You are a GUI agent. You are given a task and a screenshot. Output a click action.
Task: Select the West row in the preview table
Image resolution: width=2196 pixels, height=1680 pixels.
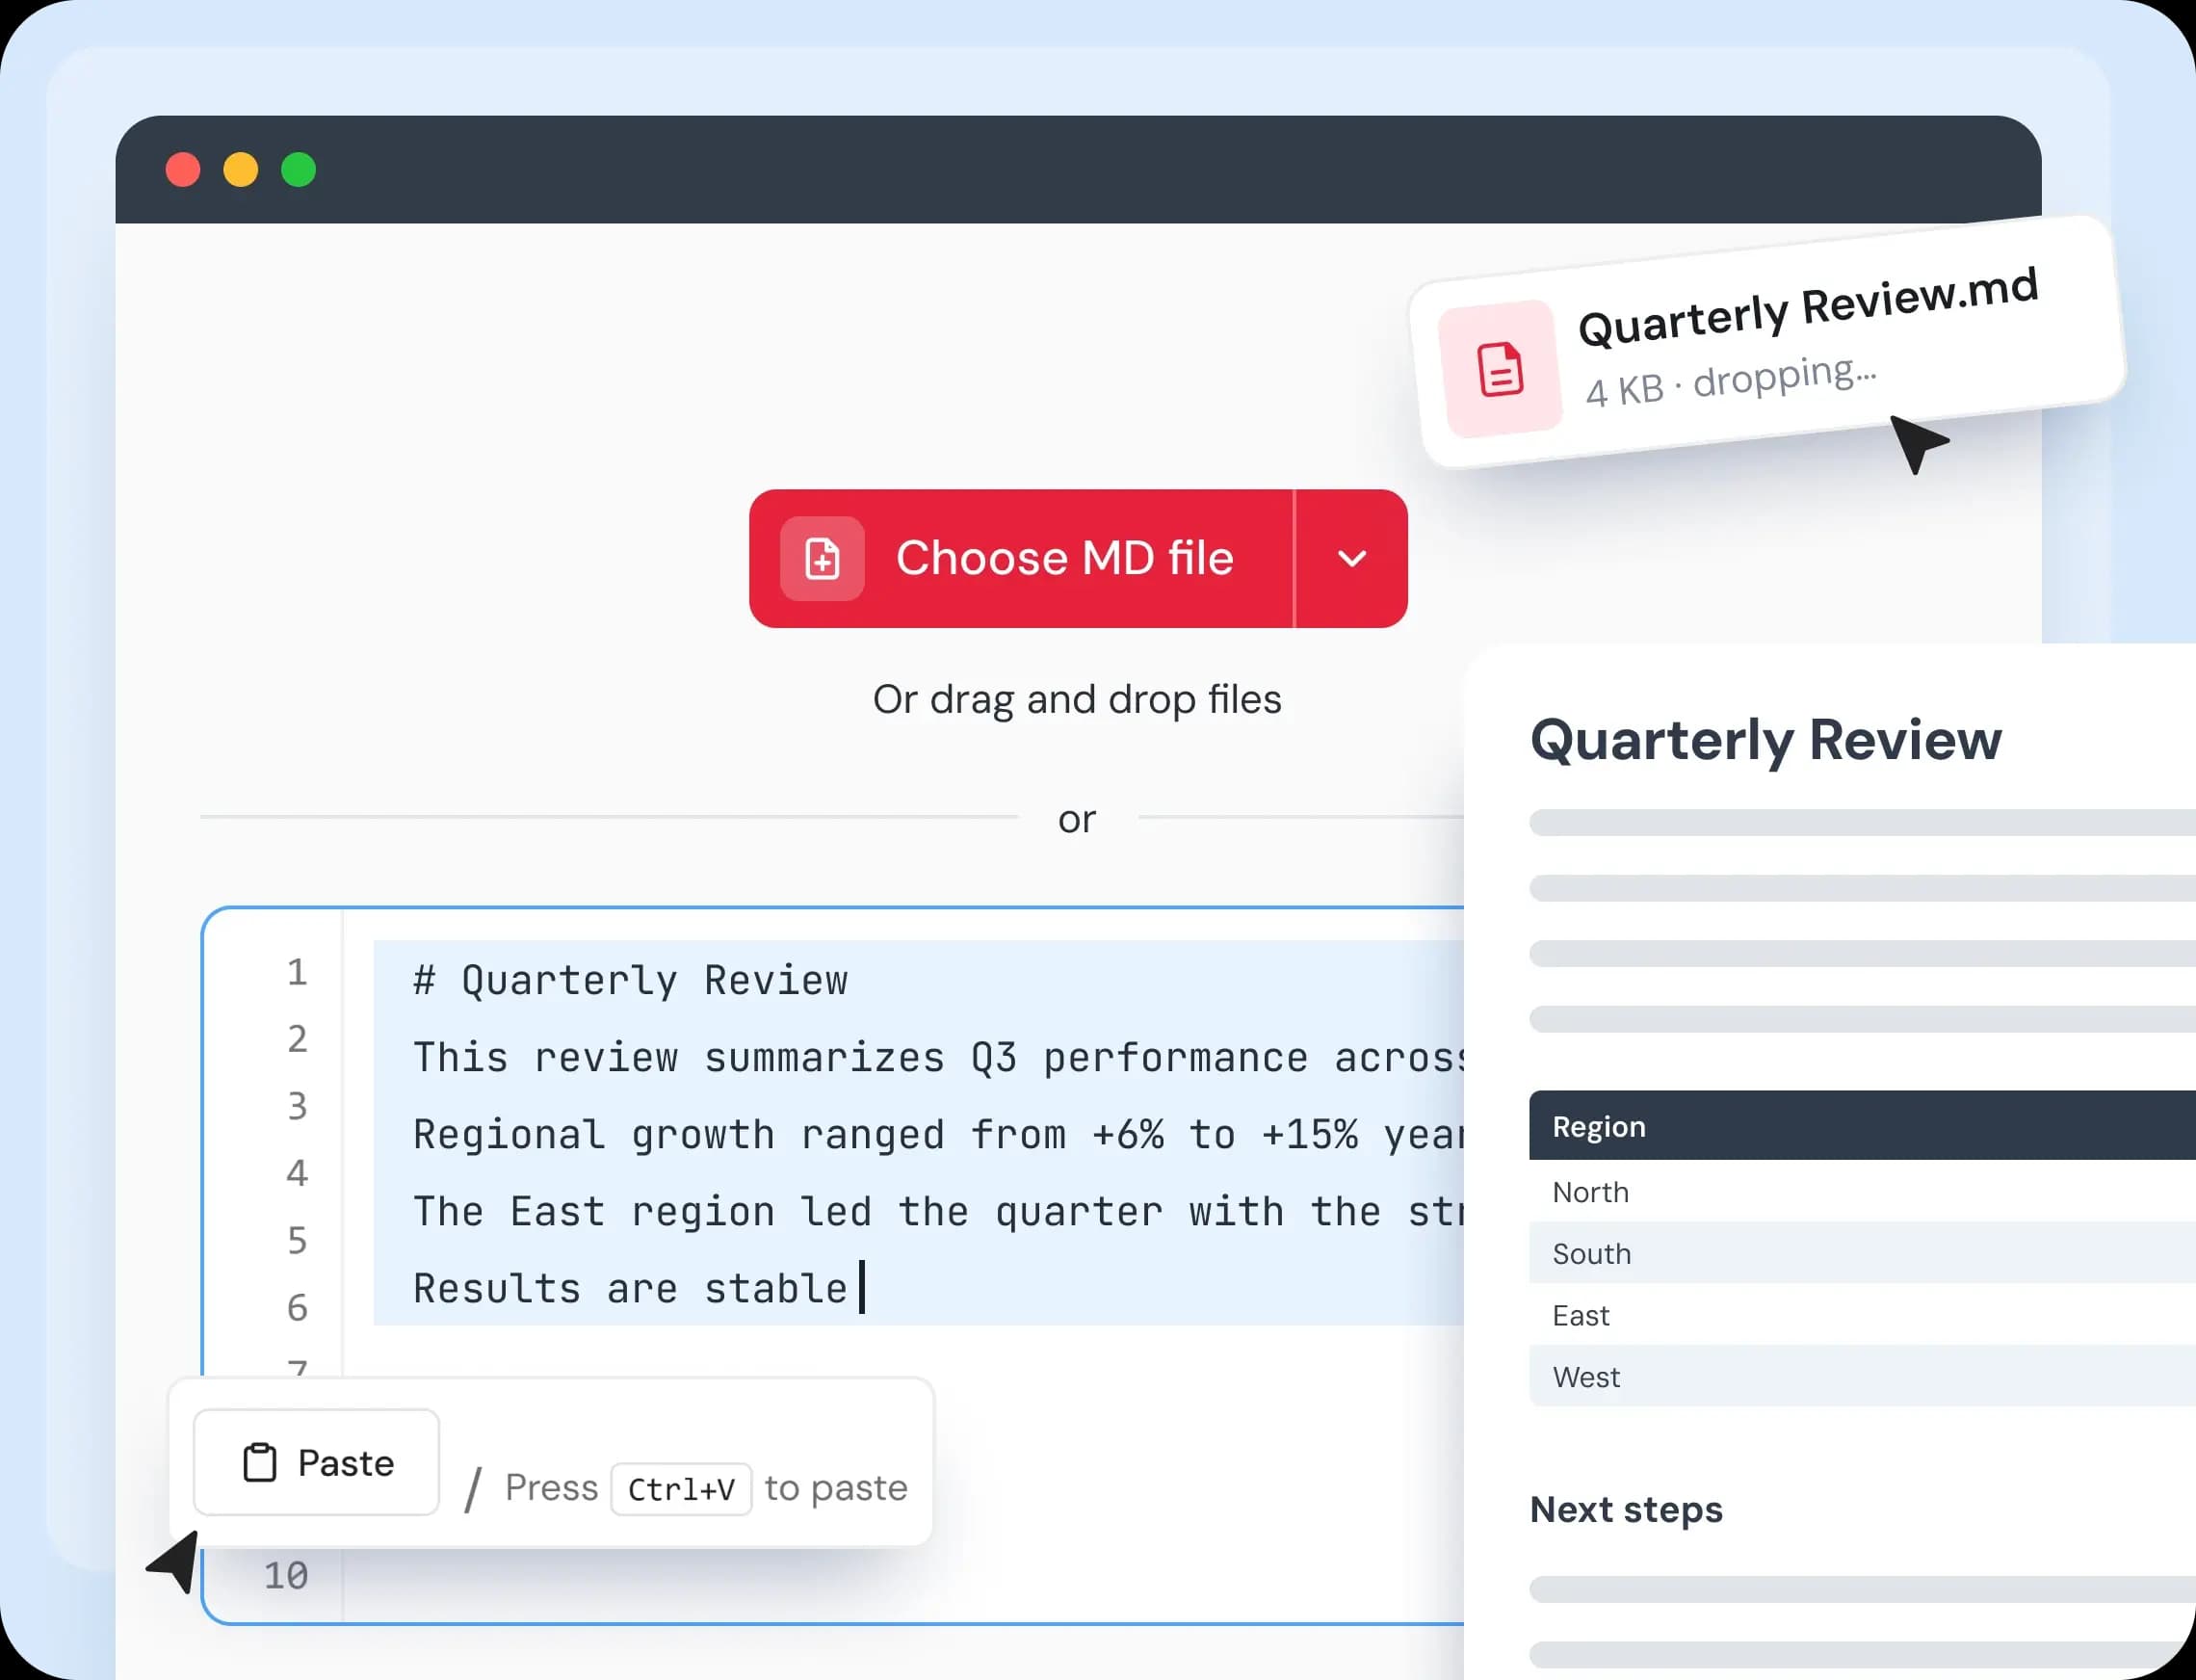click(1862, 1376)
